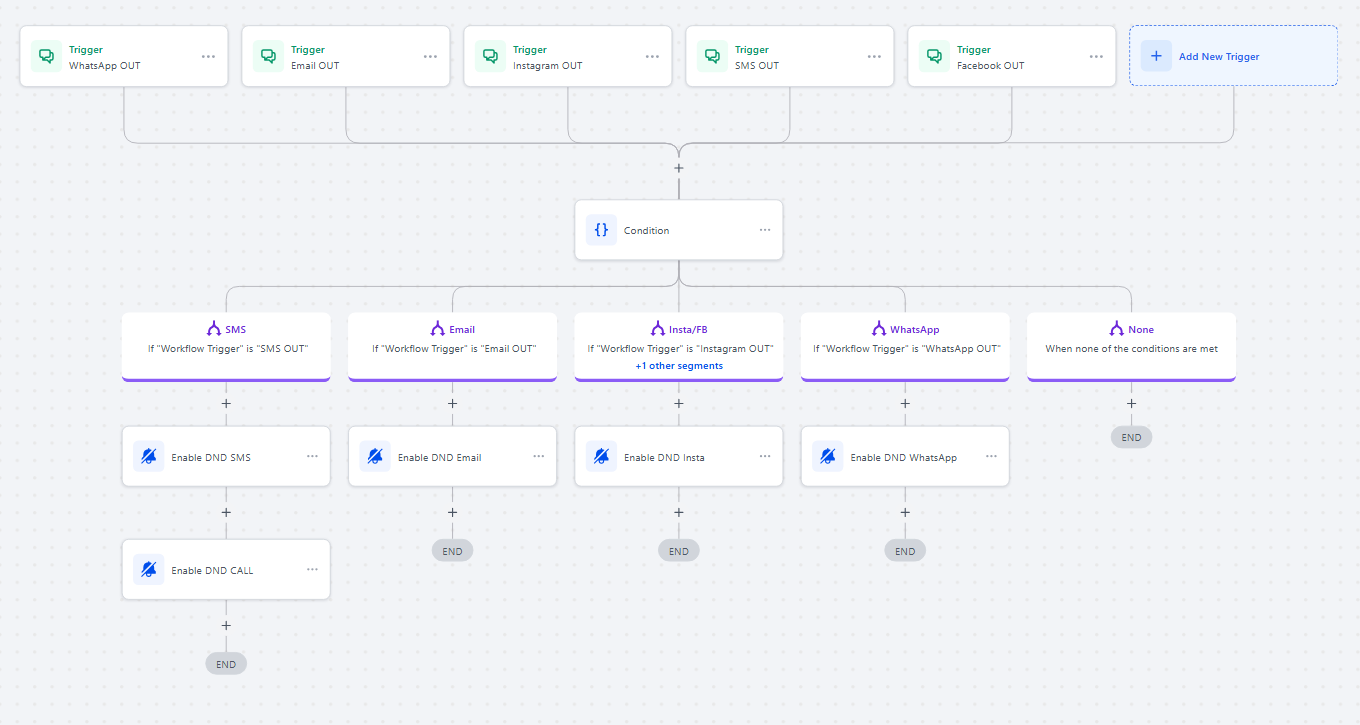
Task: Click the Enable DND Insta muted bell icon
Action: (x=601, y=457)
